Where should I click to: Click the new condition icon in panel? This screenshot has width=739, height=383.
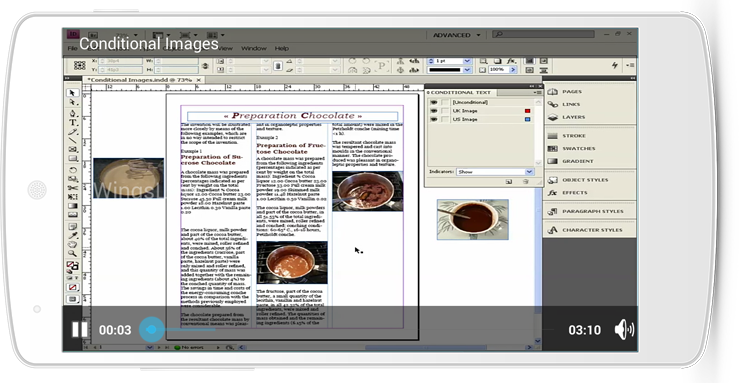tap(509, 182)
